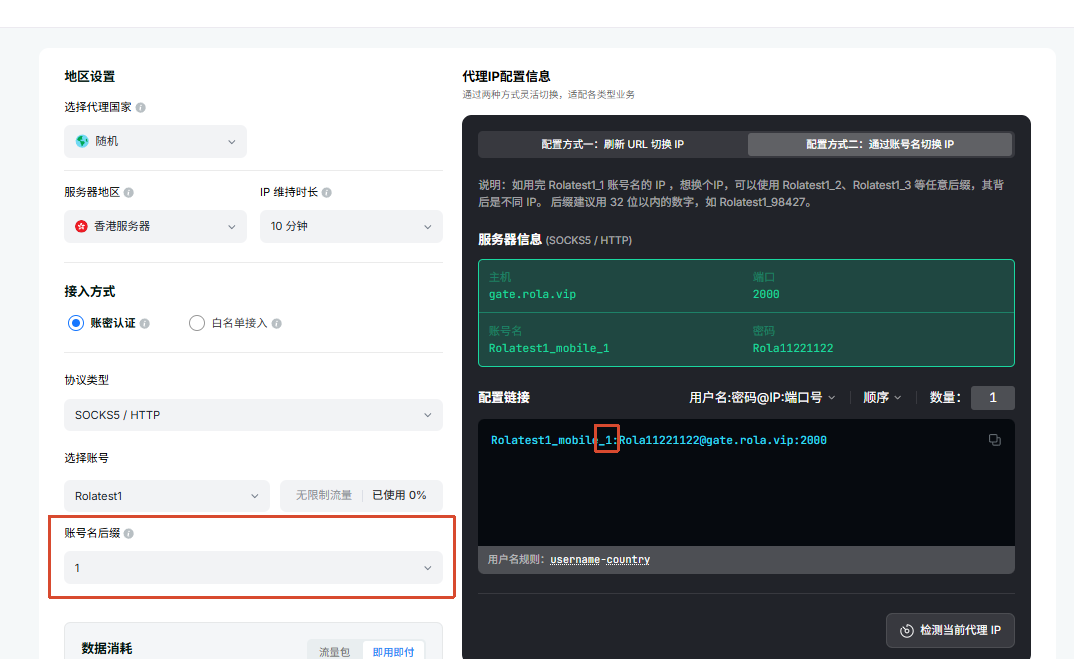Open the 账号名后缀 dropdown showing 1
The image size is (1074, 659).
point(253,568)
